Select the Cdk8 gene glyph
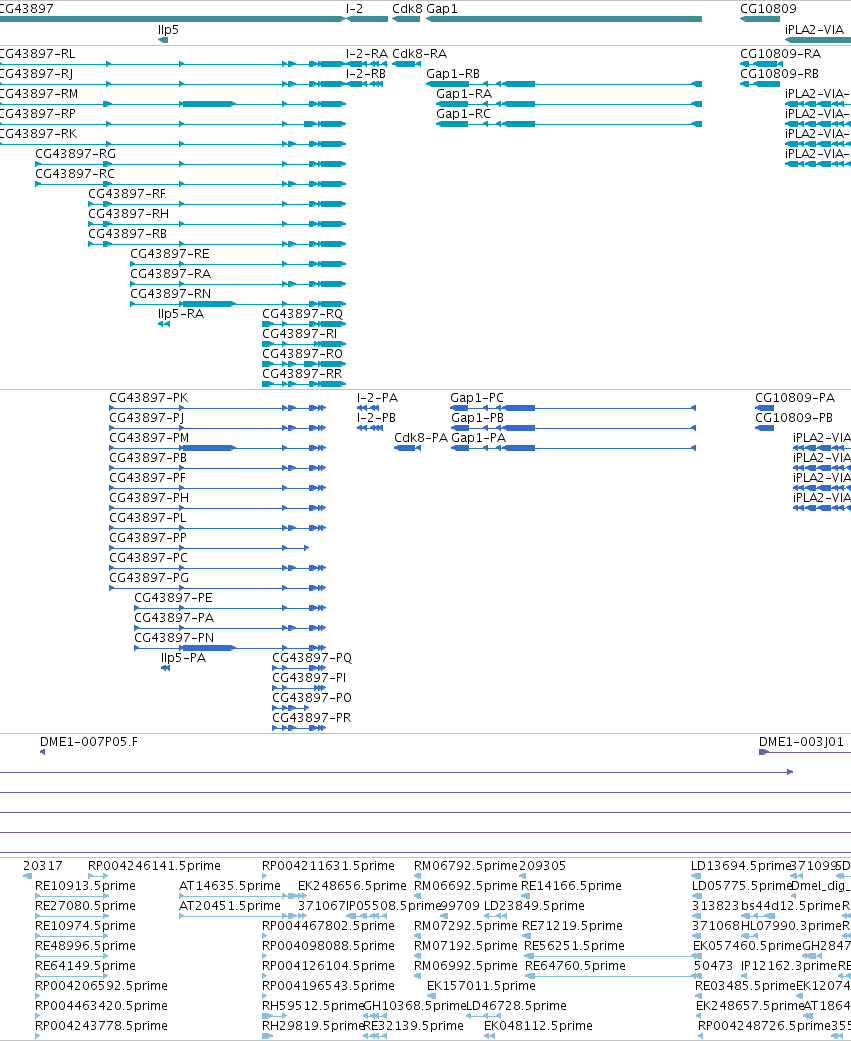Viewport: 851px width, 1041px height. pyautogui.click(x=406, y=19)
